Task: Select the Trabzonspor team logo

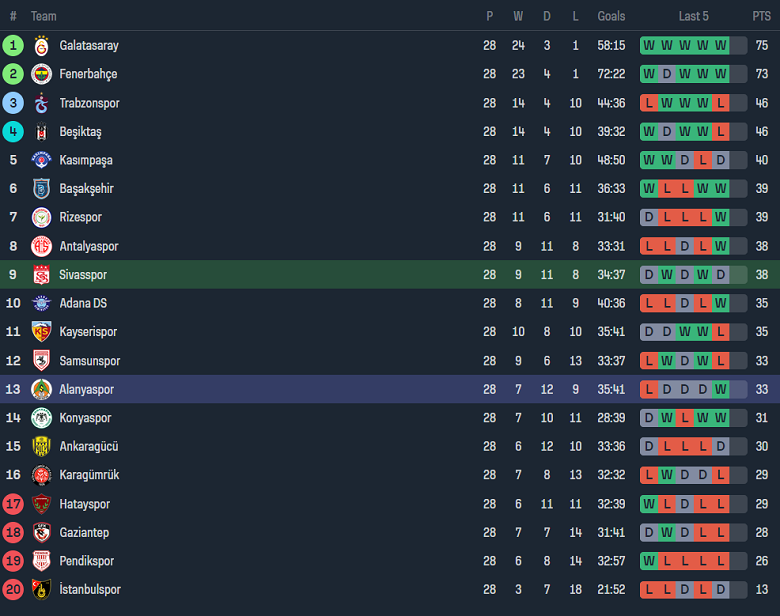Action: [x=41, y=103]
